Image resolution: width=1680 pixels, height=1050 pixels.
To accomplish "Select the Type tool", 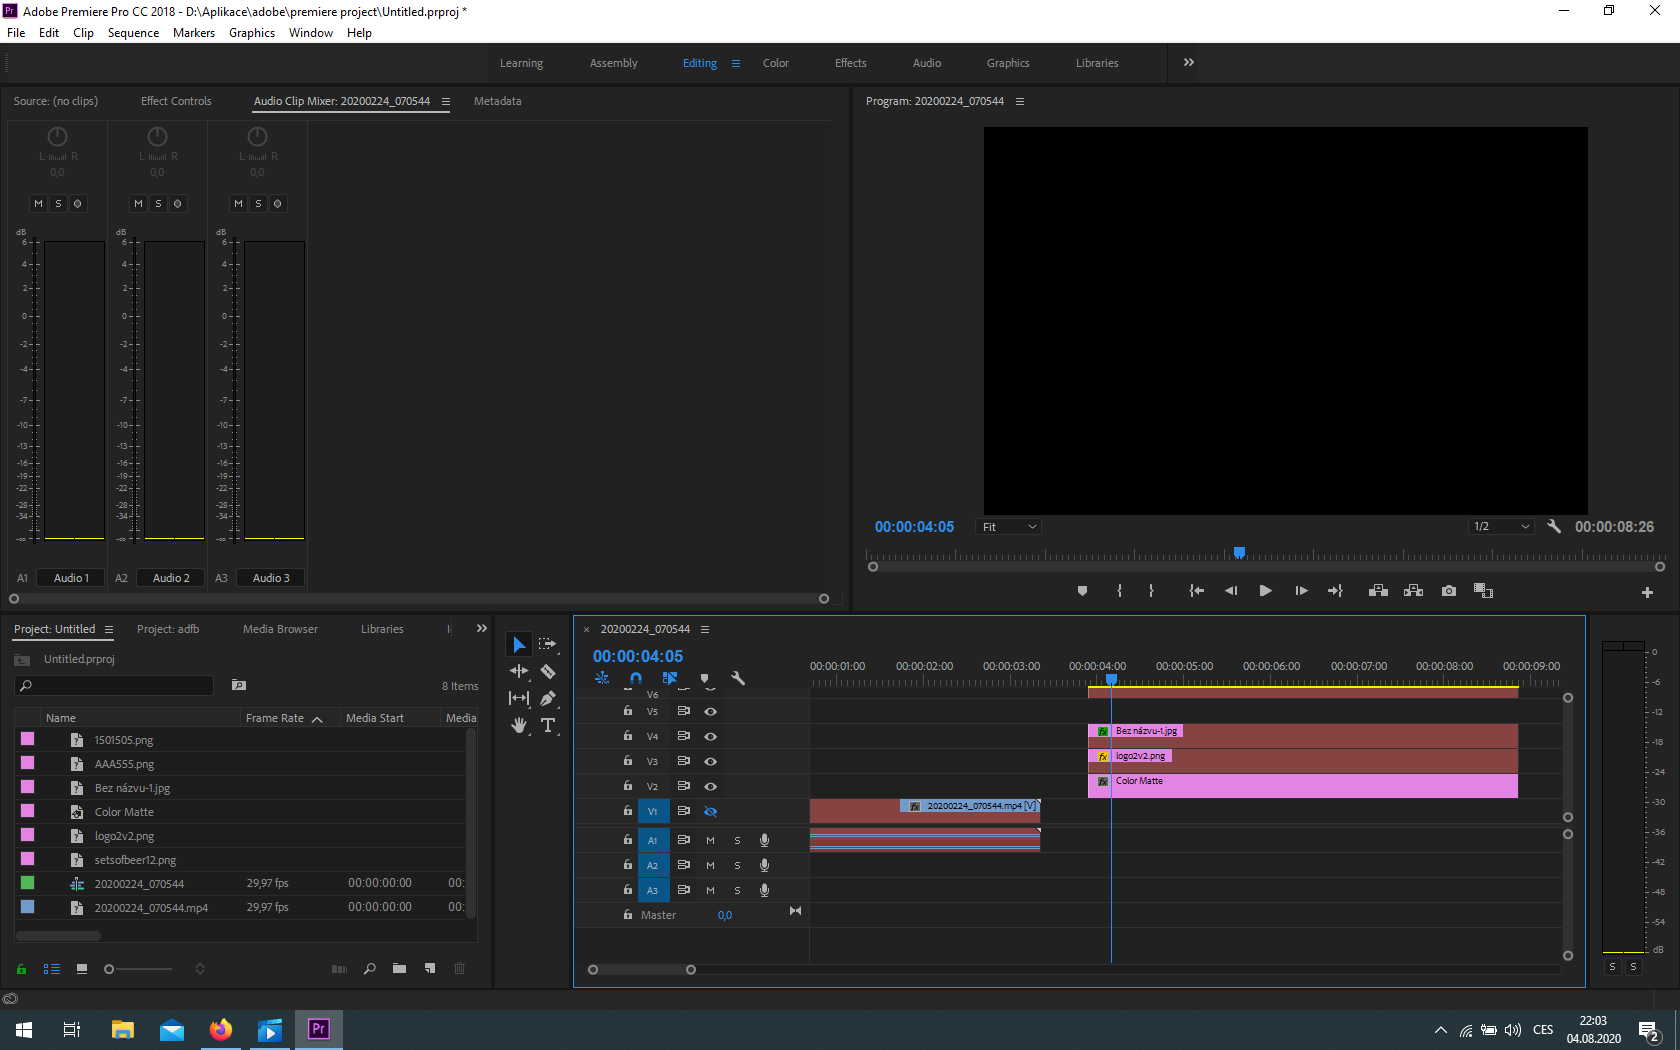I will [548, 725].
